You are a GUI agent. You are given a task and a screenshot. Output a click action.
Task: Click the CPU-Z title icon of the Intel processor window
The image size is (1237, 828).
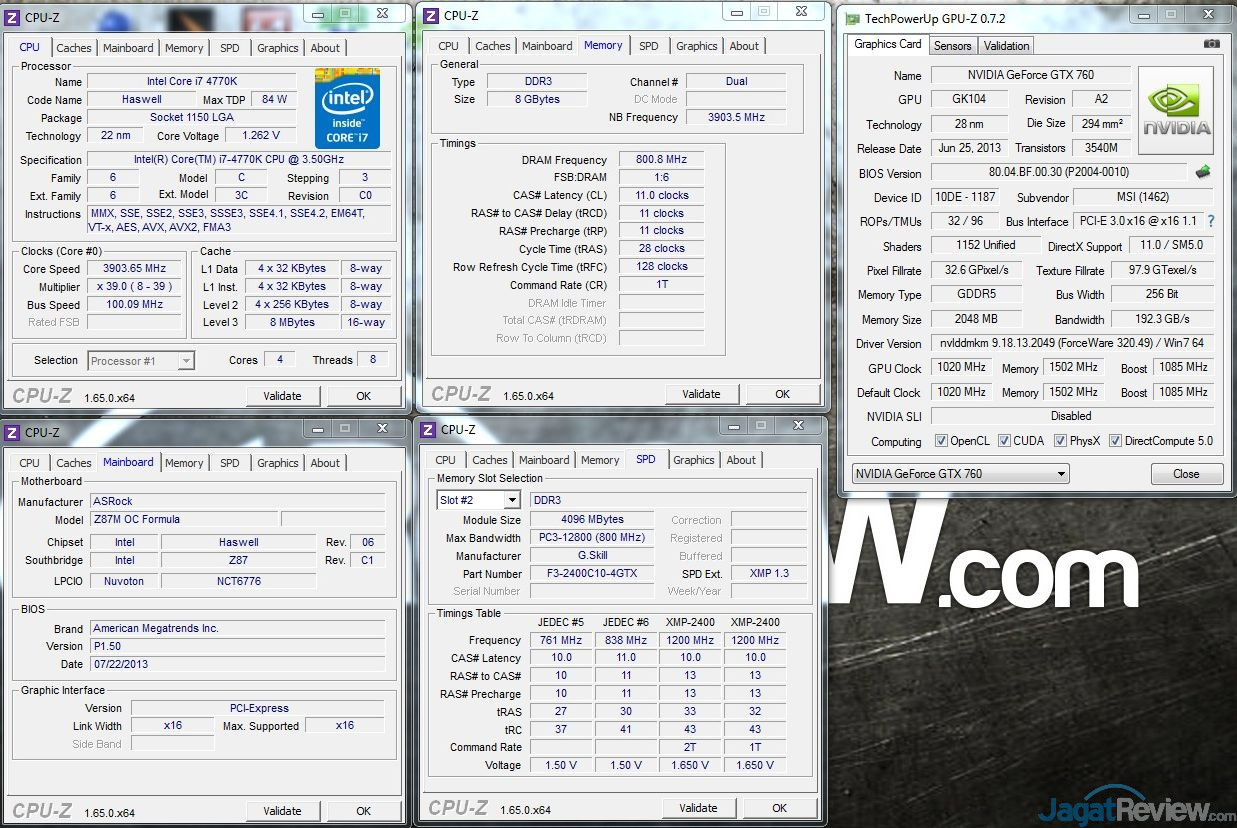pyautogui.click(x=12, y=17)
